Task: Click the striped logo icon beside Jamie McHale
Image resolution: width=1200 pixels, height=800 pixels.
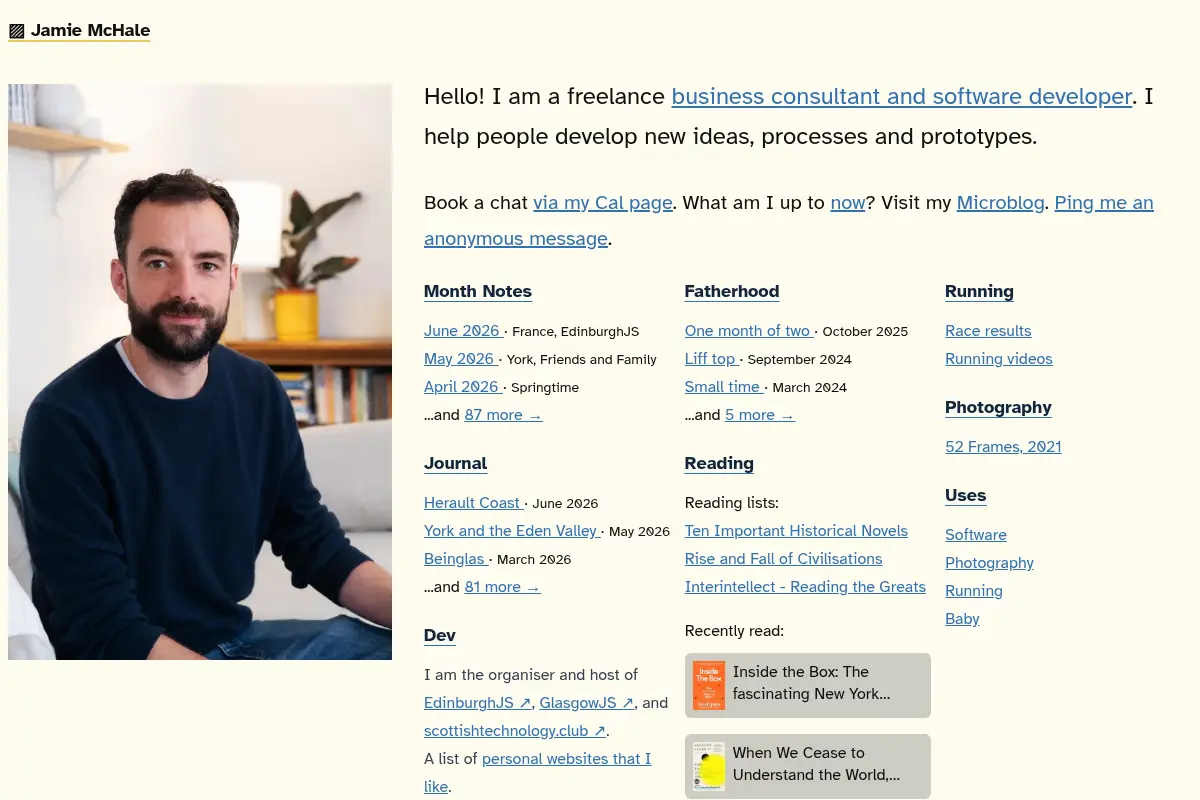Action: [16, 31]
